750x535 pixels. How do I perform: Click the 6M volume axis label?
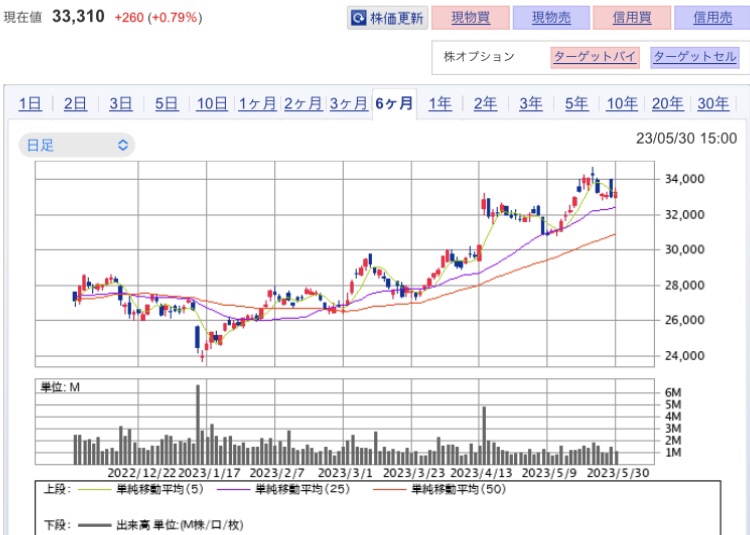tap(673, 393)
